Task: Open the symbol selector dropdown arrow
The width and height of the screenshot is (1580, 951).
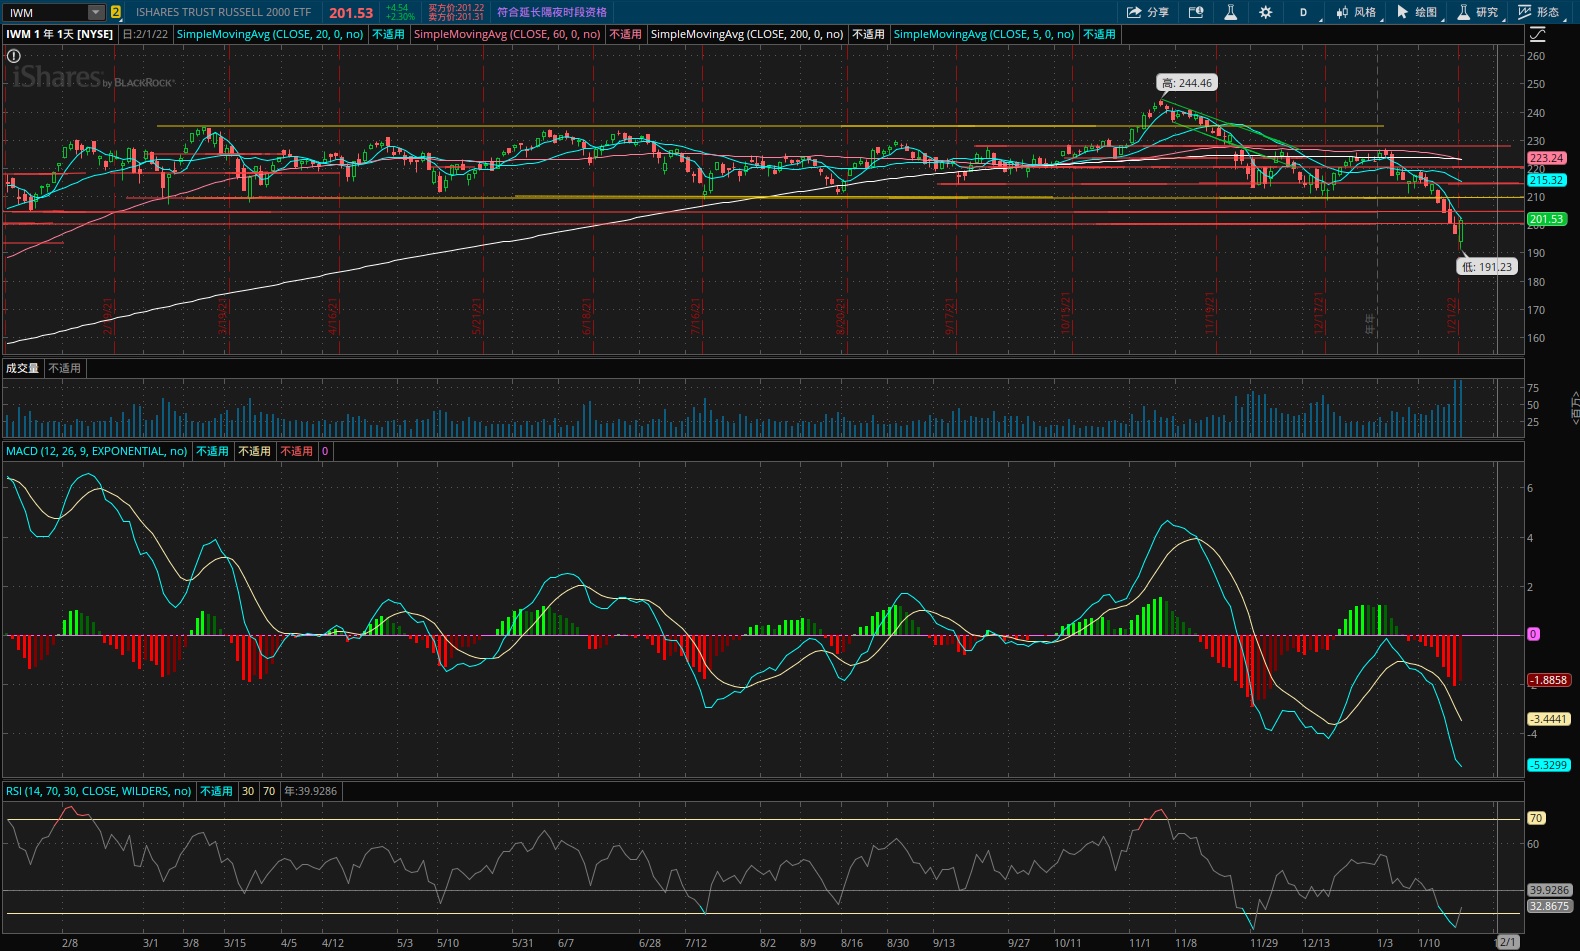Action: (x=96, y=12)
